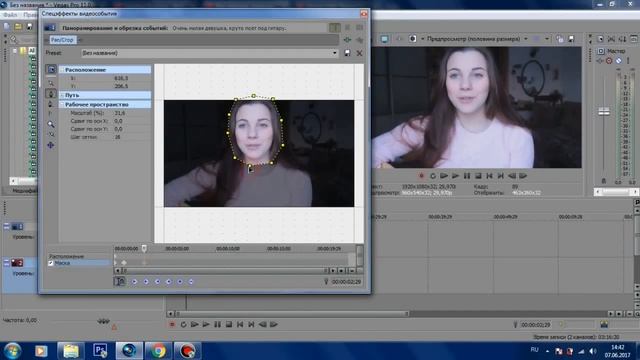The width and height of the screenshot is (640, 360).
Task: Collapse the Расположение section
Action: [62, 70]
